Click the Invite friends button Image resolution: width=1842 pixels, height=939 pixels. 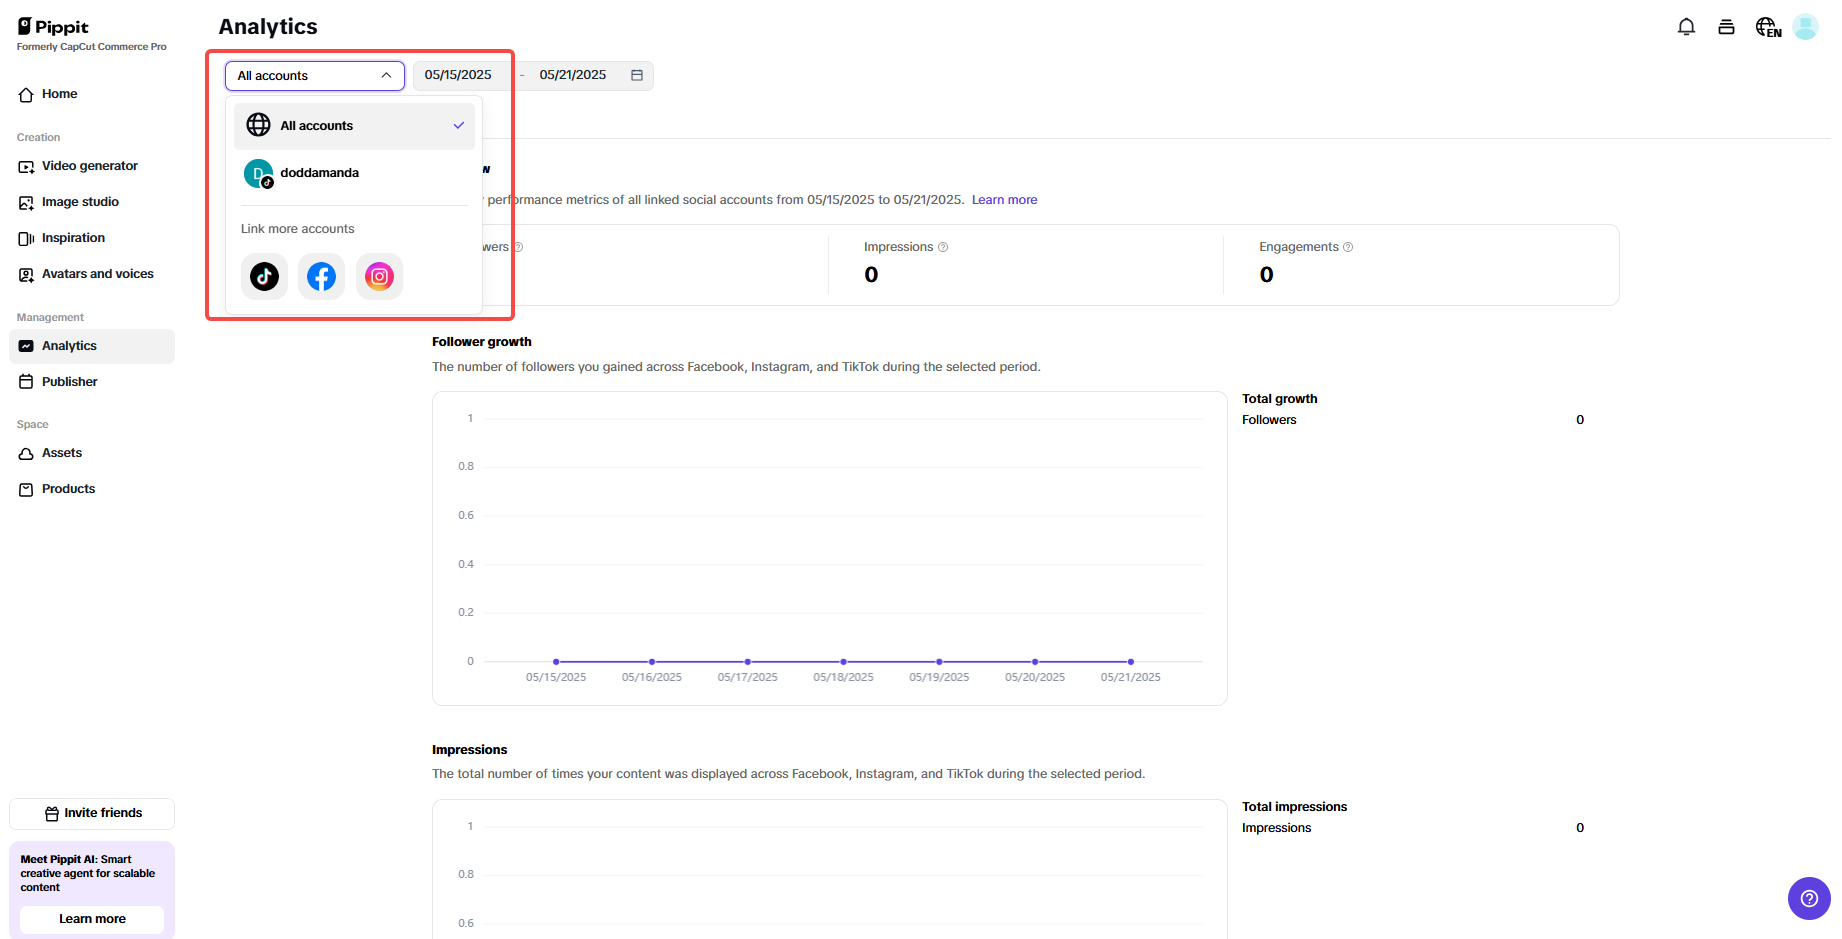click(x=92, y=813)
